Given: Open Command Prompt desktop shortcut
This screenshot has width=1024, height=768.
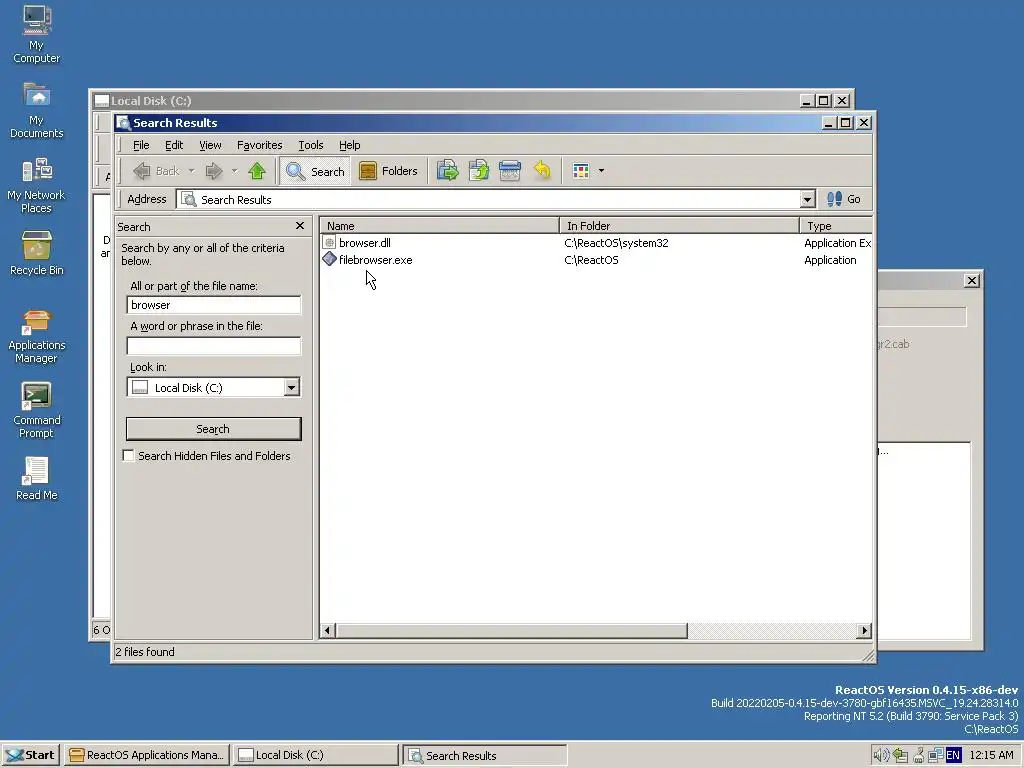Looking at the screenshot, I should [37, 411].
